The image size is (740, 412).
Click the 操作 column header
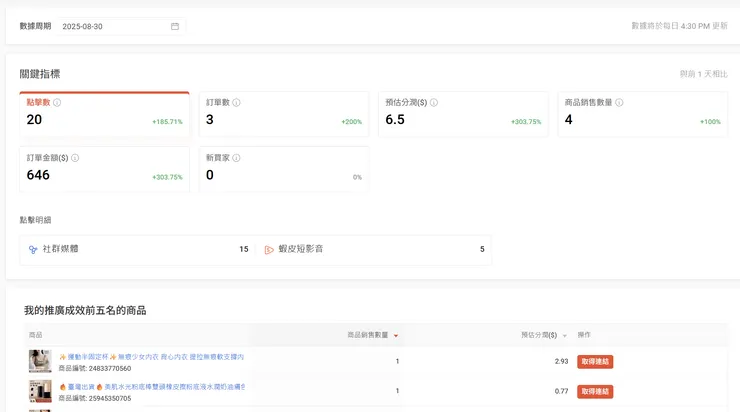(x=584, y=335)
